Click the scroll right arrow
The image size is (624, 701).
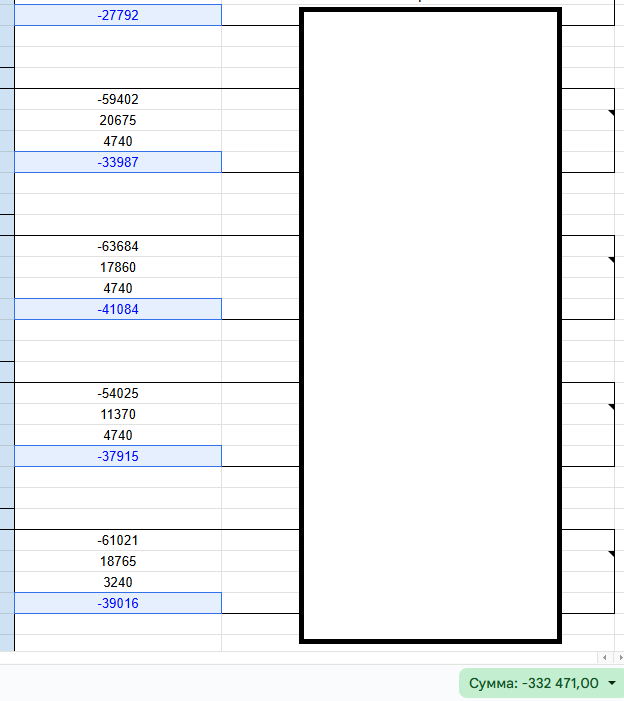pos(618,657)
